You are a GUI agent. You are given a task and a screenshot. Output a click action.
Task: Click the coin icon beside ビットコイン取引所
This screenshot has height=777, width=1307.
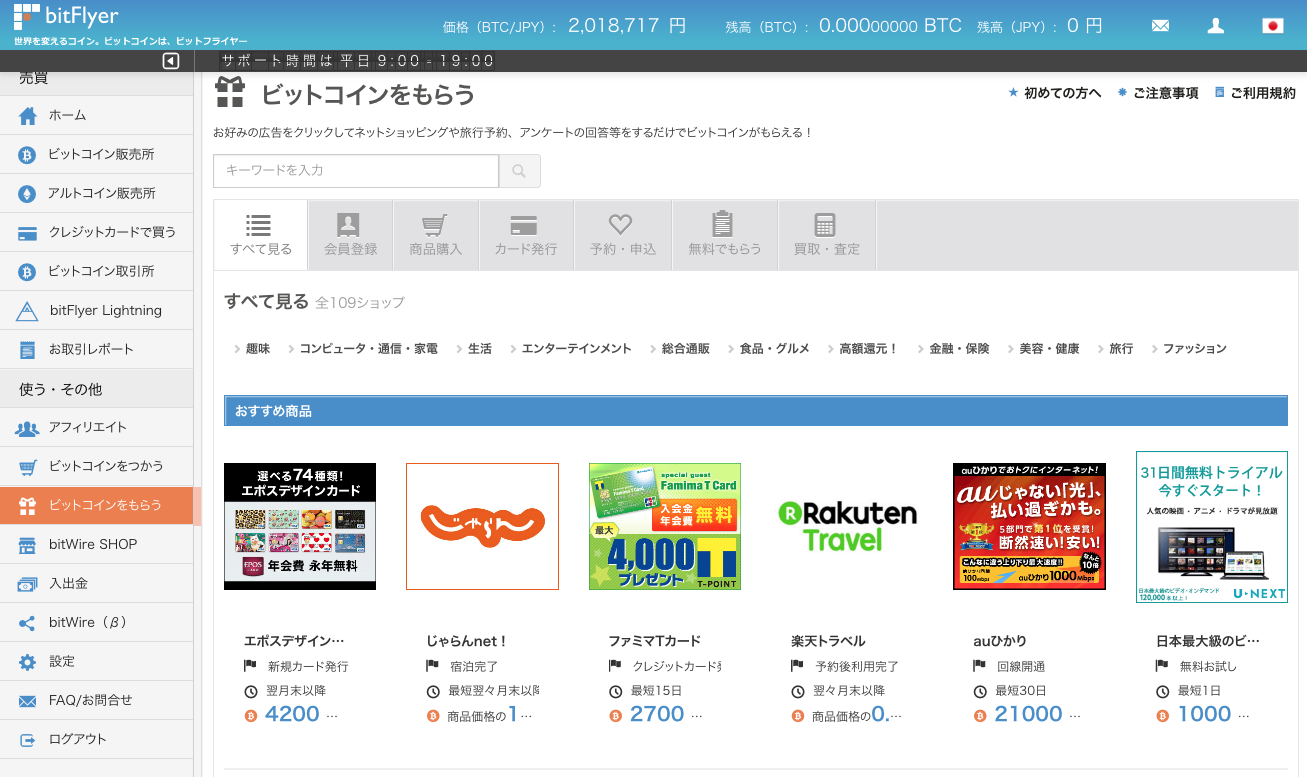click(28, 272)
